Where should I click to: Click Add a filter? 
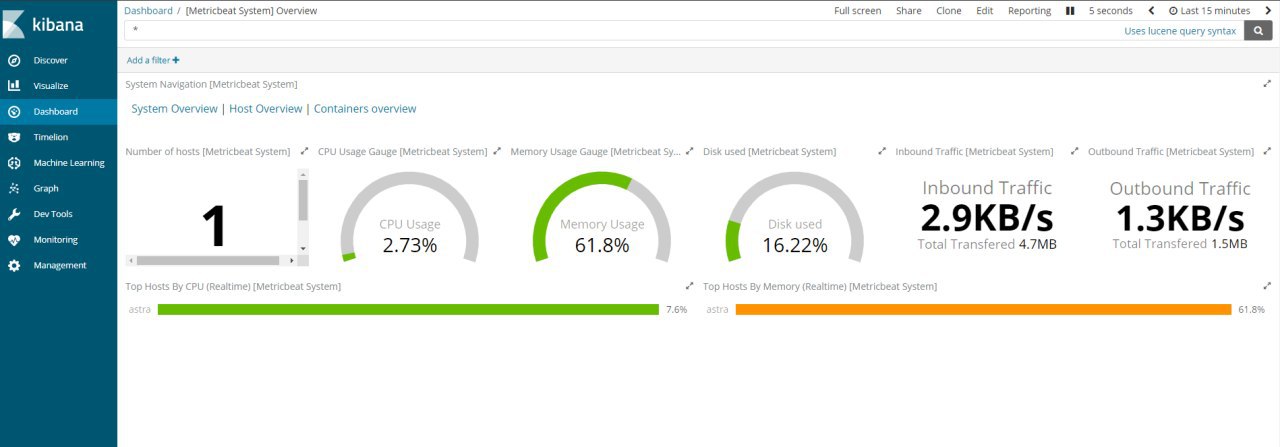coord(153,60)
